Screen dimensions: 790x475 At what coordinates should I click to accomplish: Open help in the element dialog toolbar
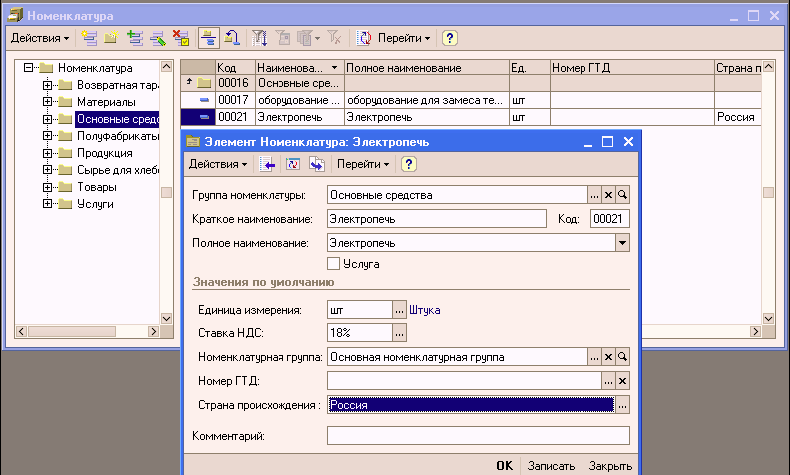point(408,164)
